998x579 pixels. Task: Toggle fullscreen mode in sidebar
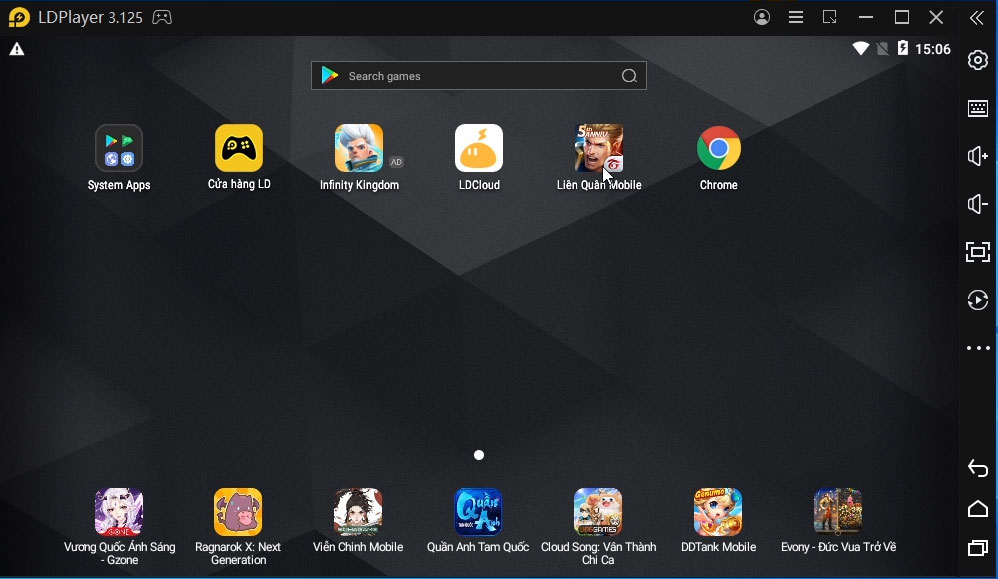pos(978,252)
